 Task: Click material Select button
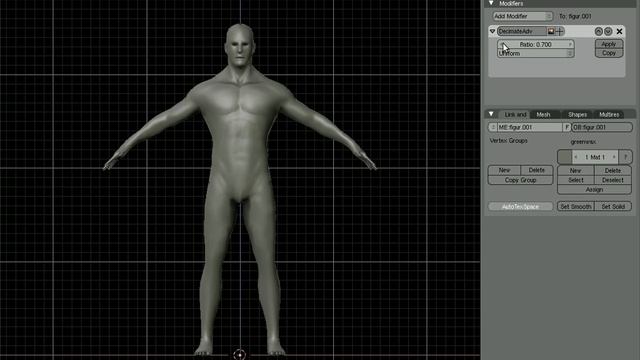coord(576,180)
